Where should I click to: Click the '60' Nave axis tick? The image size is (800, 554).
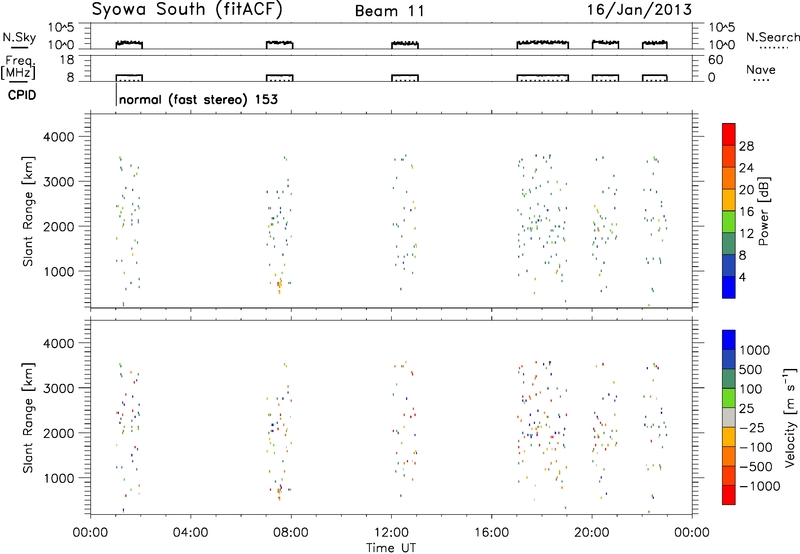[715, 60]
